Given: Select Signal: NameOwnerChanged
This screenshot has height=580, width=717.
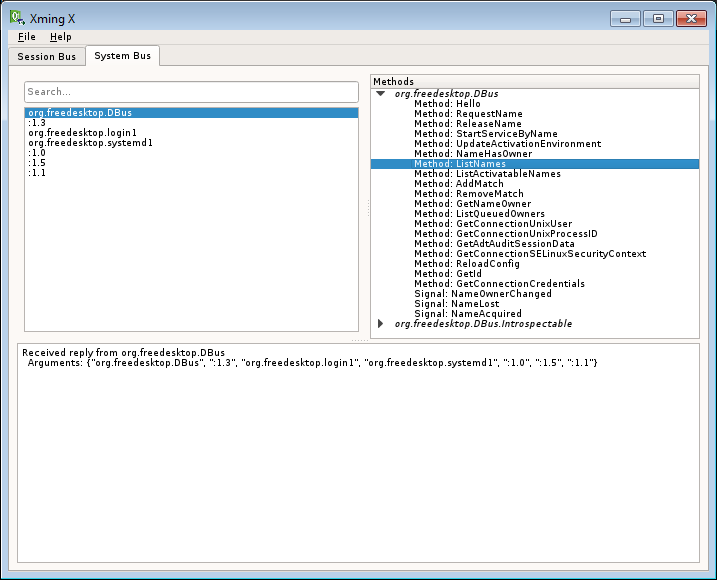Looking at the screenshot, I should pyautogui.click(x=483, y=295).
